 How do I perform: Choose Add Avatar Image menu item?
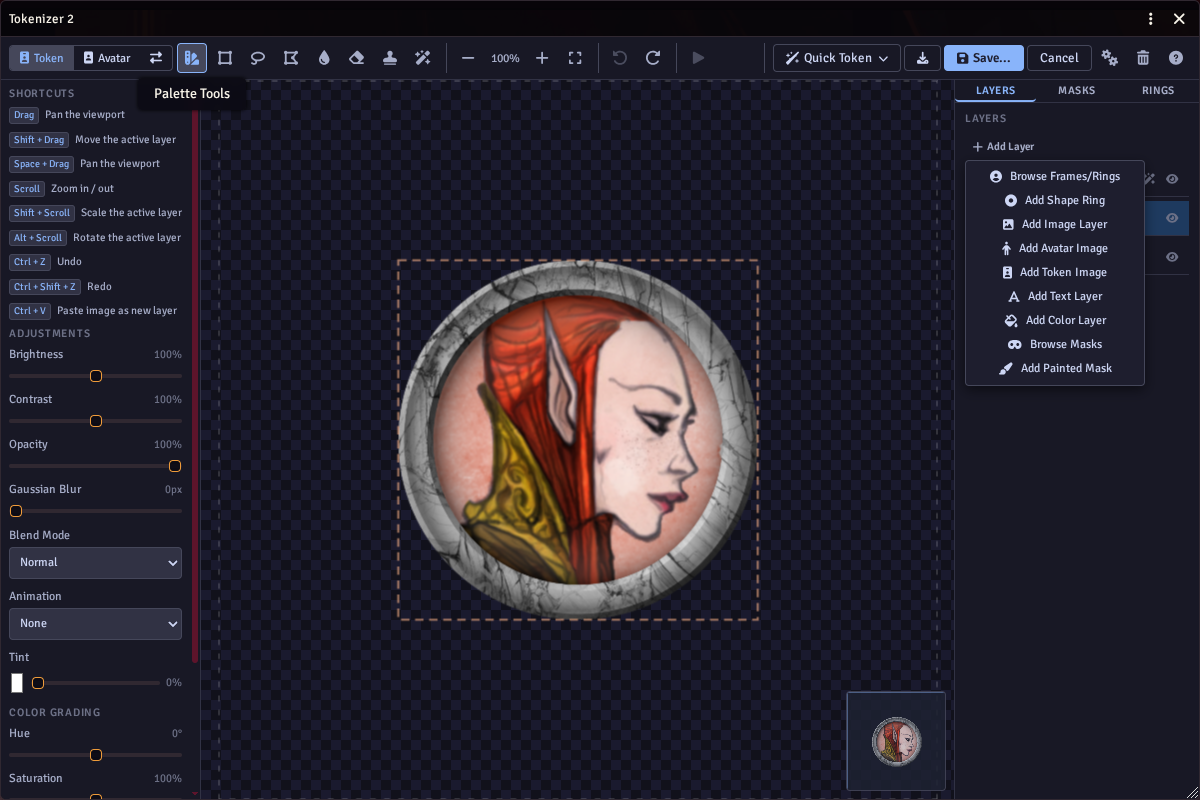[x=1055, y=248]
